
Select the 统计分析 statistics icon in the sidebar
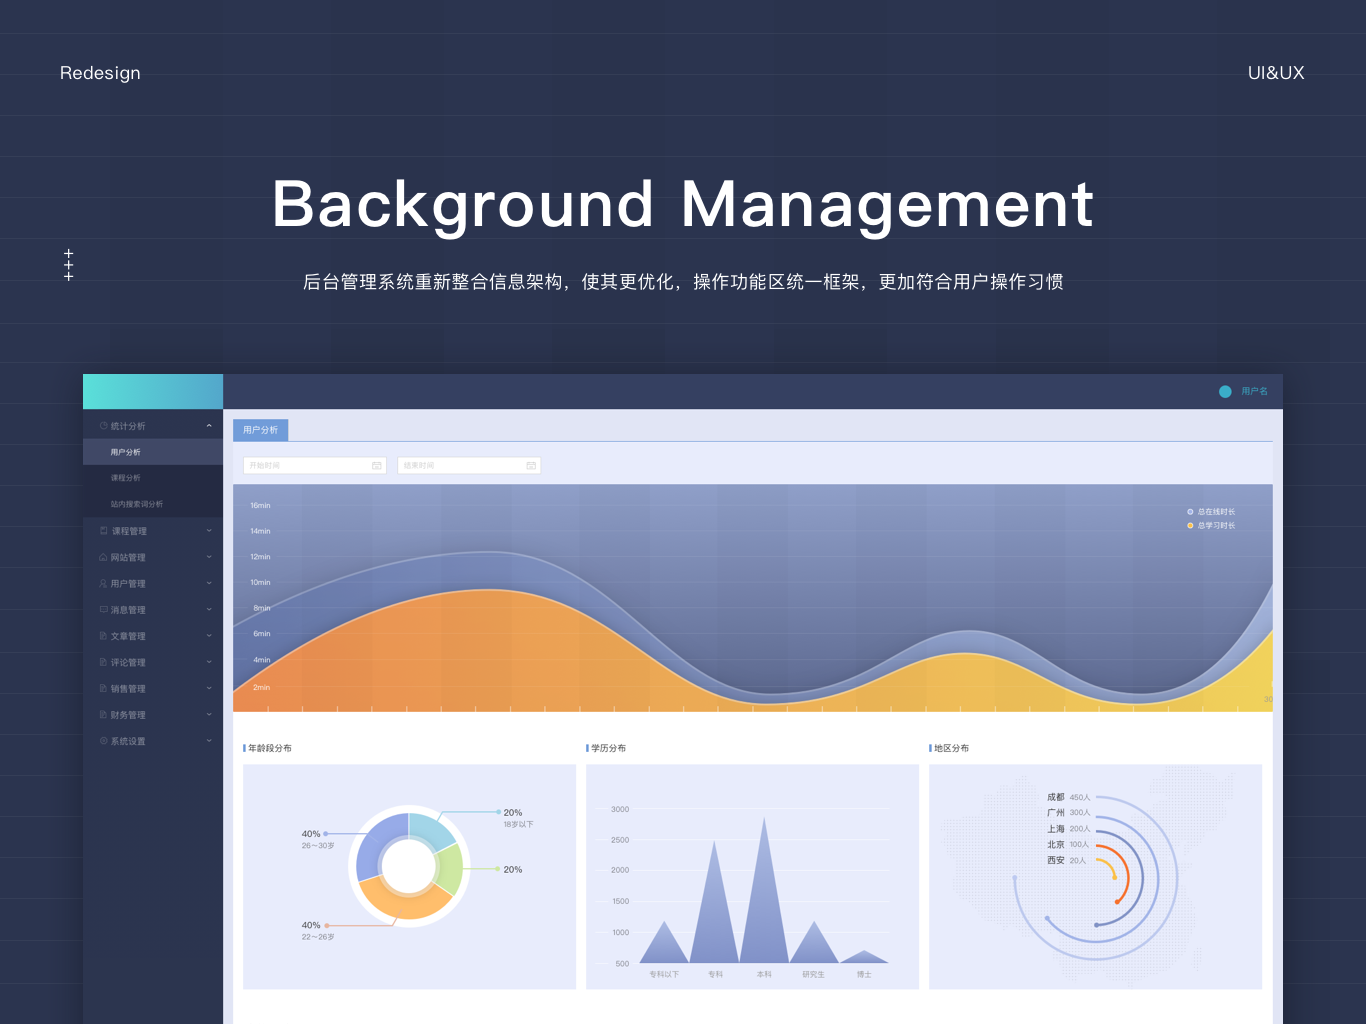click(x=102, y=425)
